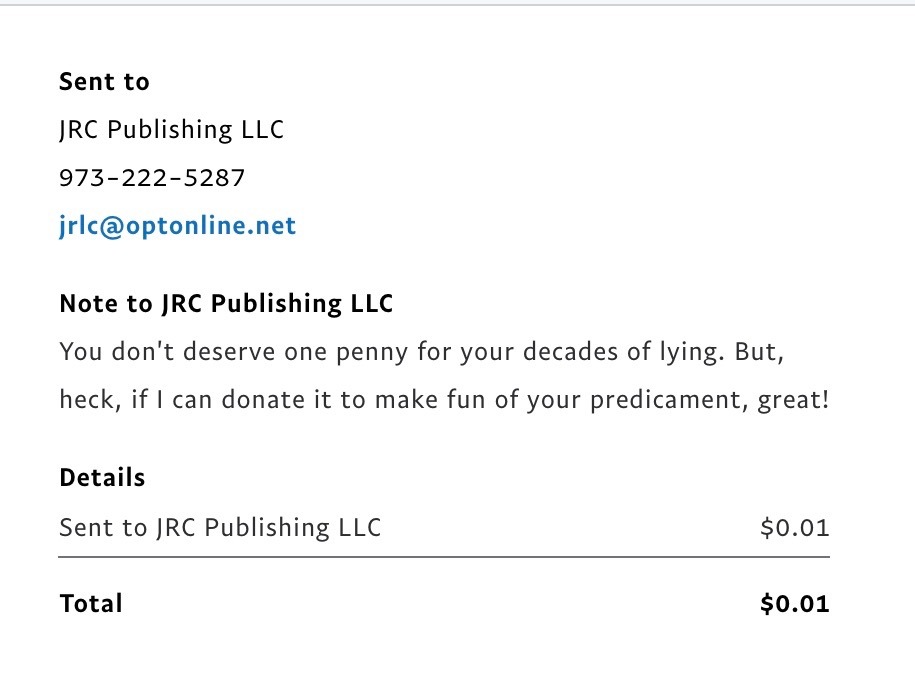915x677 pixels.
Task: Click the bold total amount $0.01
Action: [794, 604]
